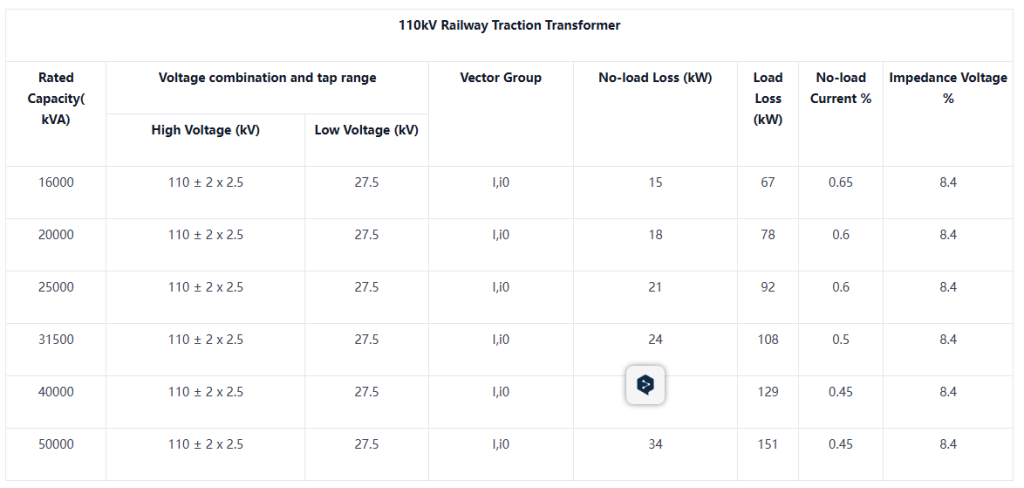The width and height of the screenshot is (1024, 488).
Task: Click the no-load loss value 34
Action: pyautogui.click(x=655, y=444)
